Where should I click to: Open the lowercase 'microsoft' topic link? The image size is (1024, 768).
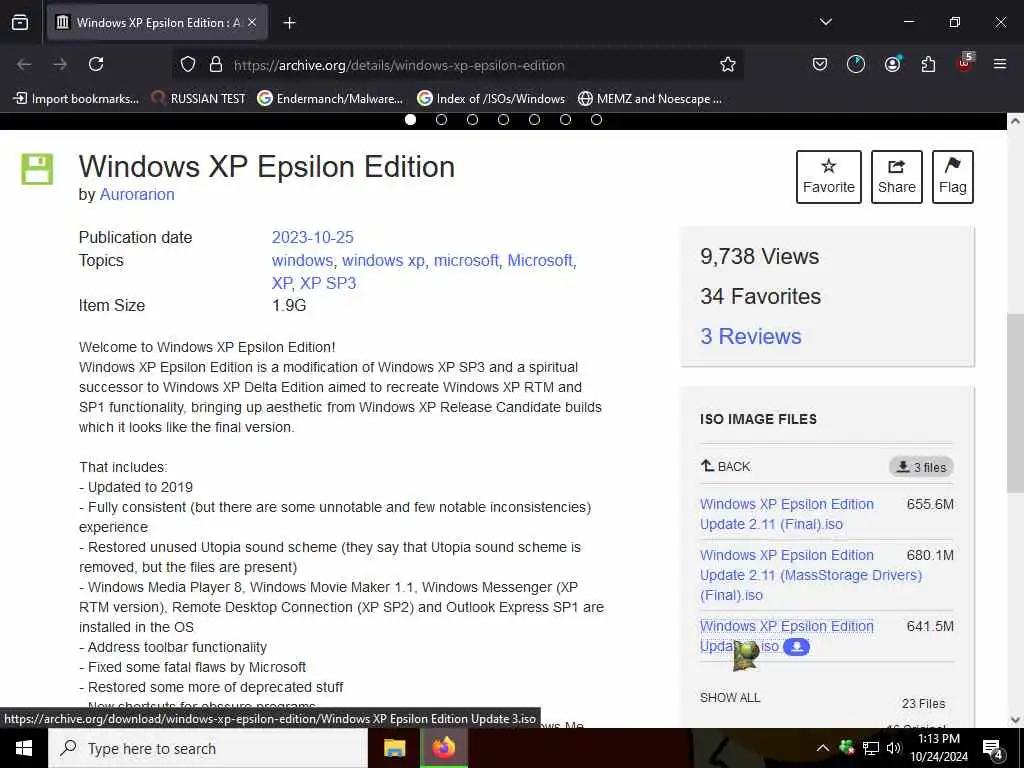click(466, 260)
